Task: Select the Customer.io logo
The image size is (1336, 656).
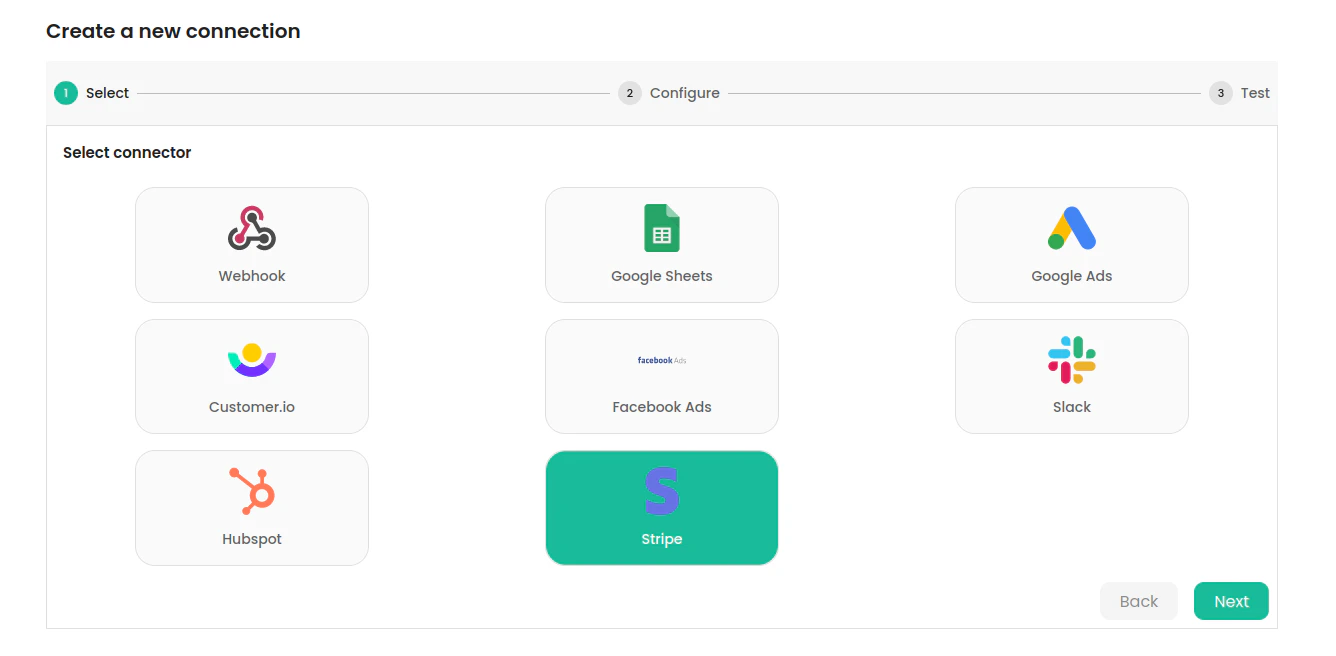Action: [252, 360]
